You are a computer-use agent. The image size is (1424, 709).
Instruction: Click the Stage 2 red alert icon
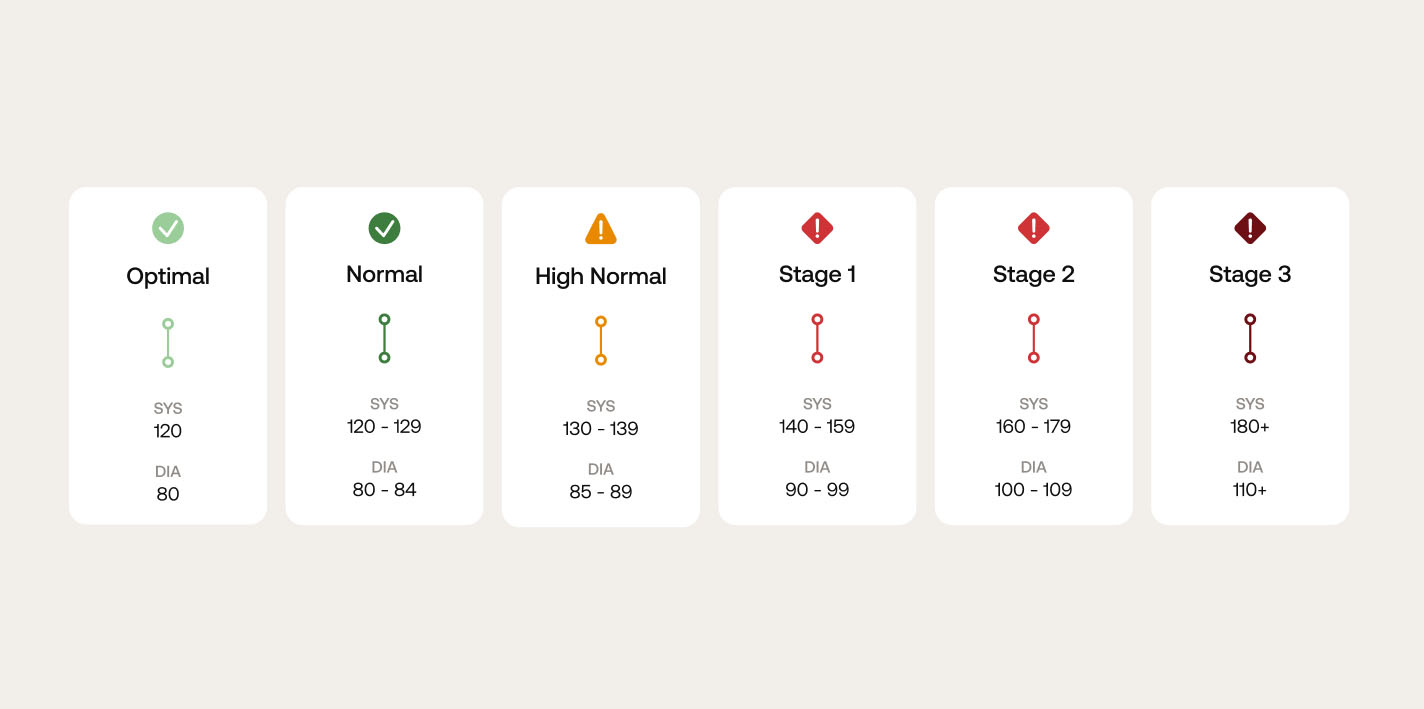click(x=1033, y=228)
